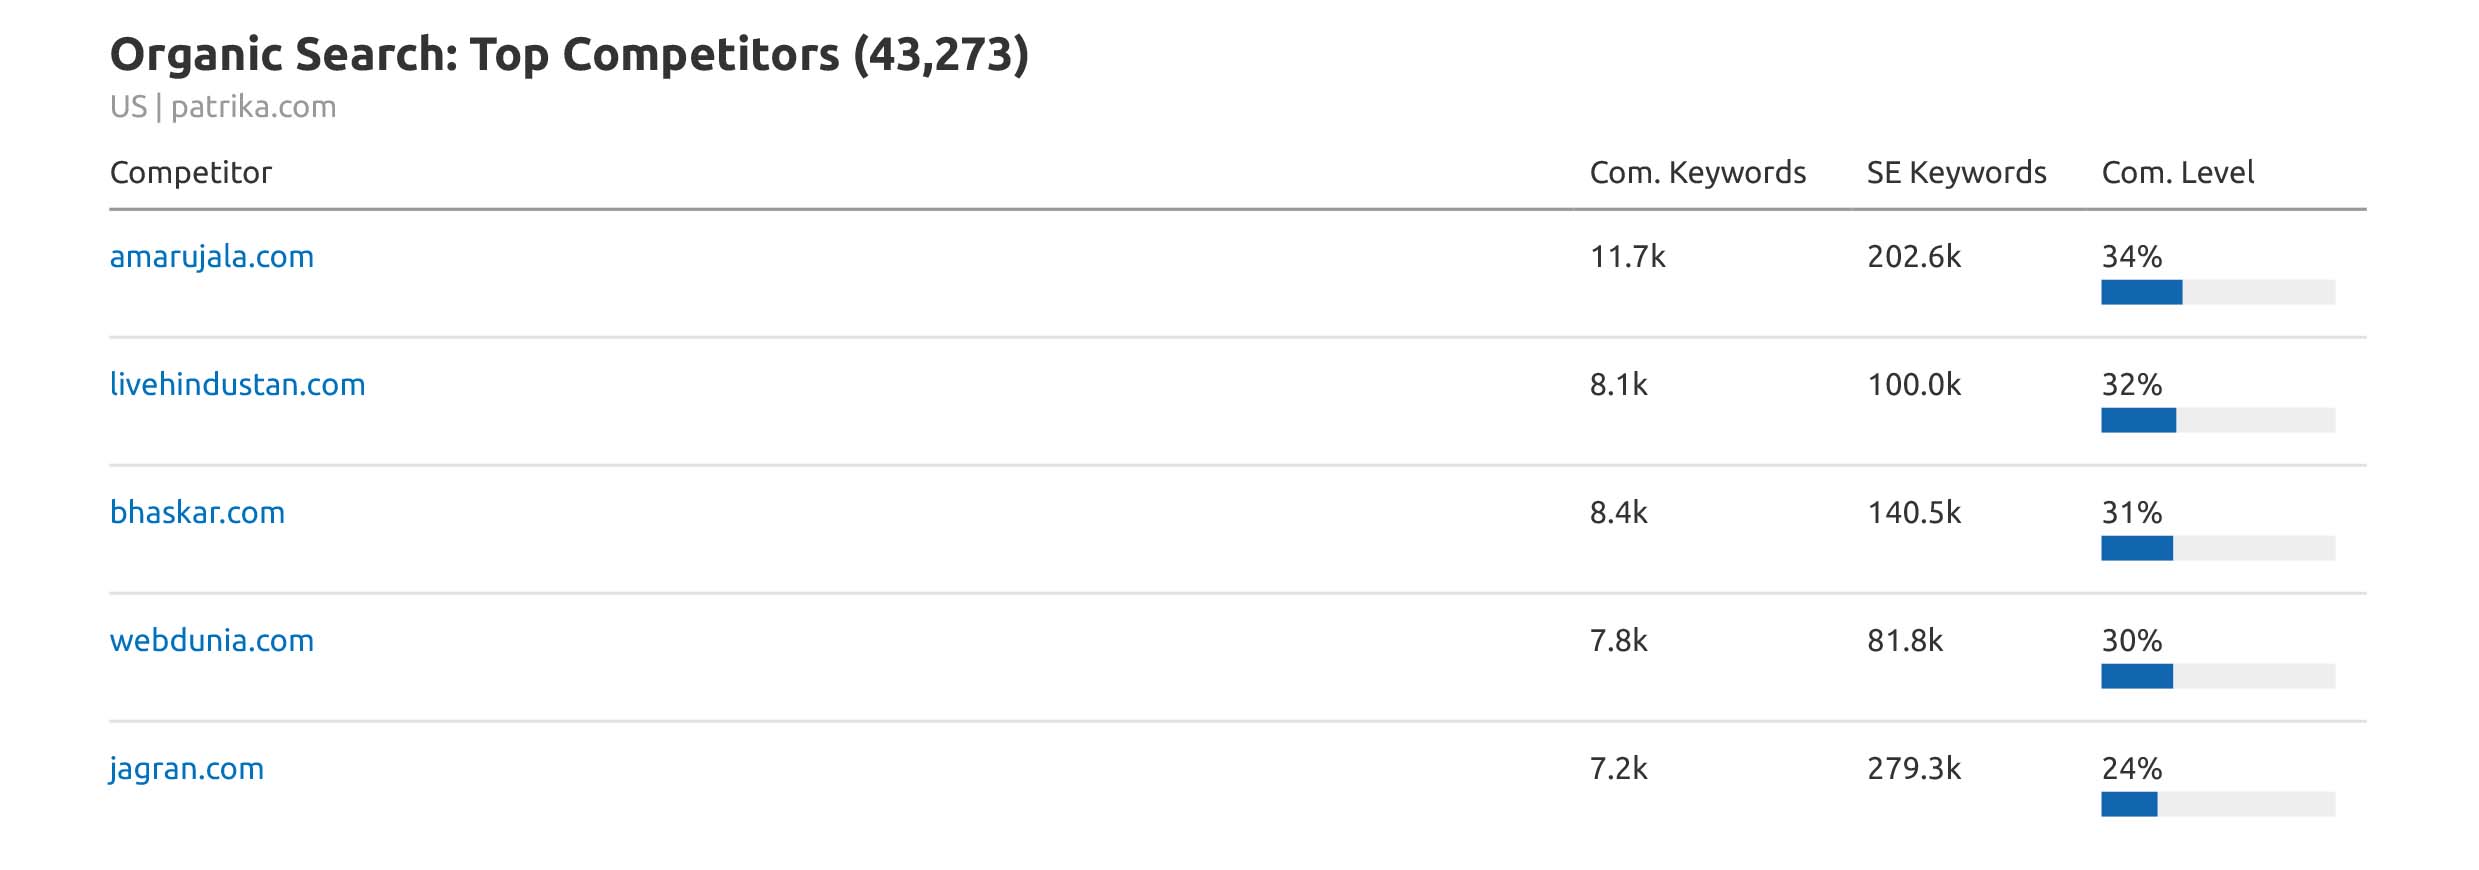Viewport: 2479px width, 870px height.
Task: Open the jagran.com competitor link
Action: 186,769
